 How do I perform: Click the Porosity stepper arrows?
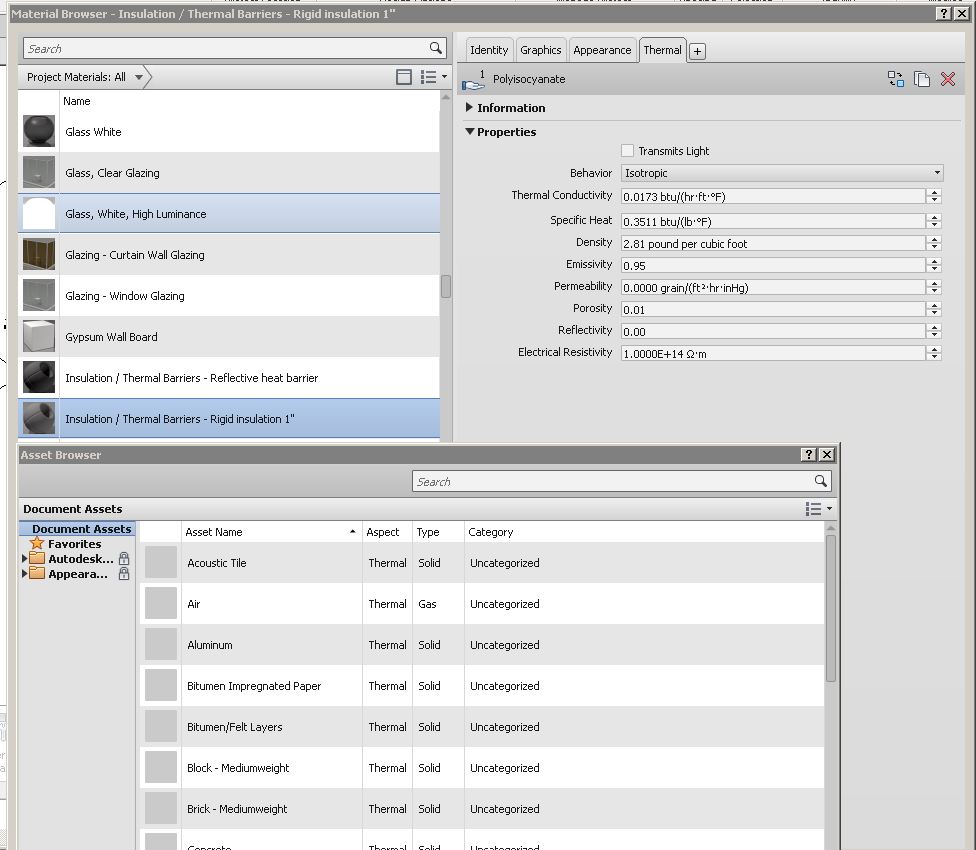tap(934, 309)
